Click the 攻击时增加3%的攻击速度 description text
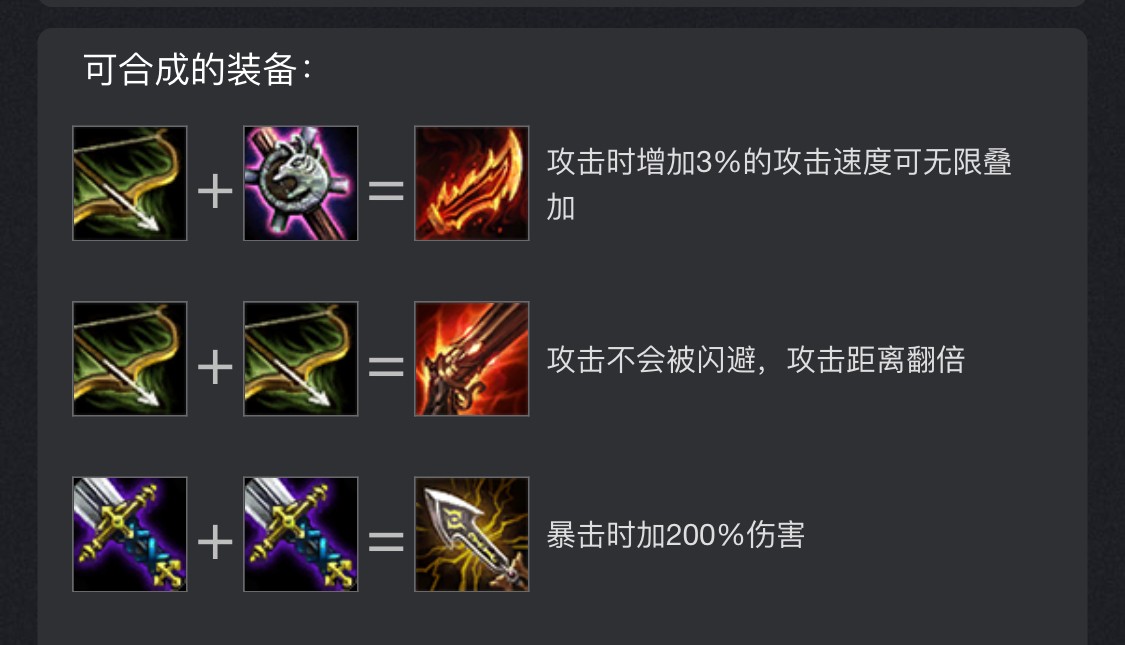The width and height of the screenshot is (1125, 645). 720,162
